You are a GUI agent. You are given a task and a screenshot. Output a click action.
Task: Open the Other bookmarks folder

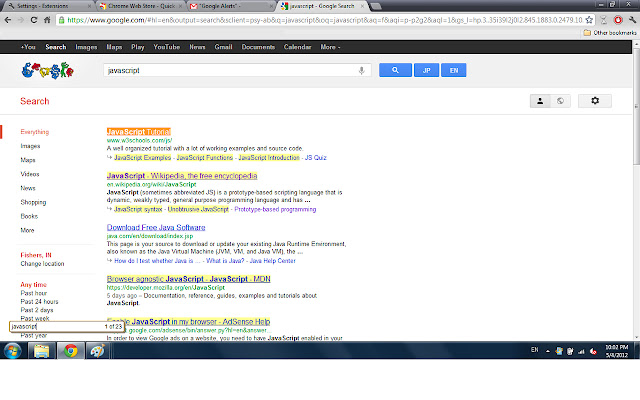(610, 33)
